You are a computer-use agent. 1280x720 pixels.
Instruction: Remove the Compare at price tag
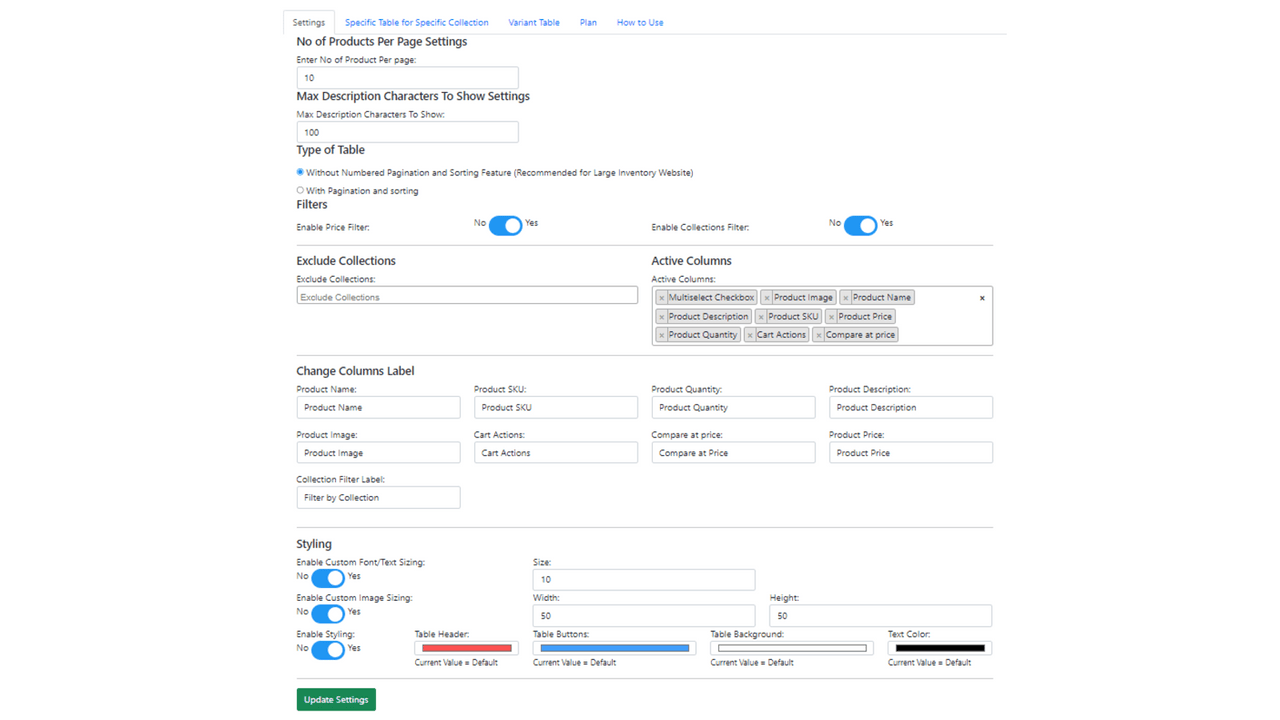pos(819,335)
